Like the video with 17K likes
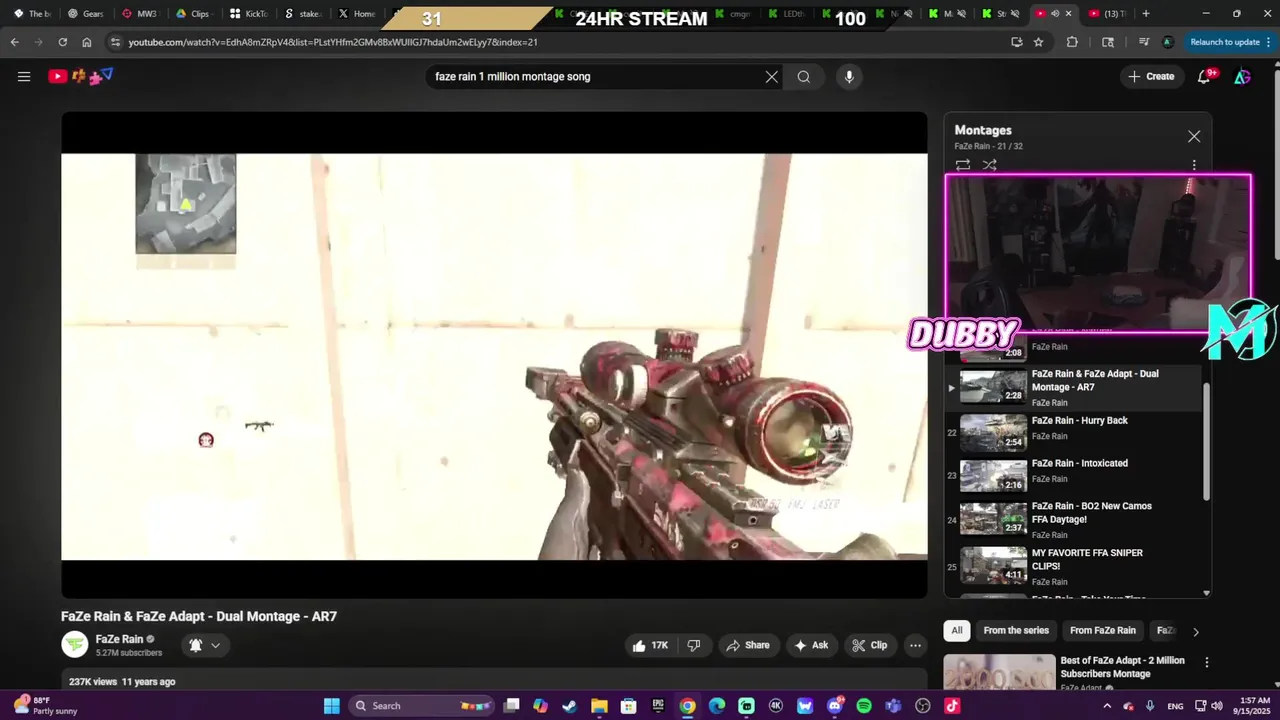This screenshot has width=1280, height=720. tap(649, 645)
